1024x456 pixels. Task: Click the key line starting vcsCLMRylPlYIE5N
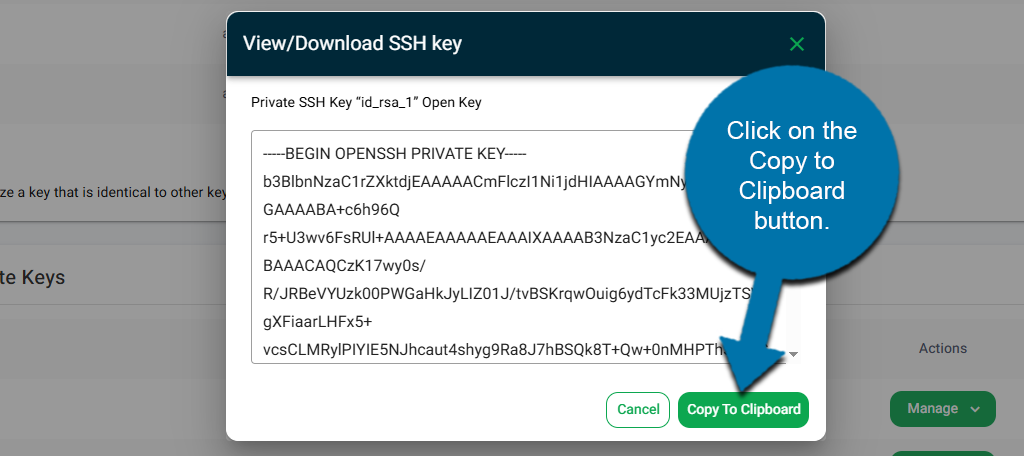pyautogui.click(x=480, y=350)
